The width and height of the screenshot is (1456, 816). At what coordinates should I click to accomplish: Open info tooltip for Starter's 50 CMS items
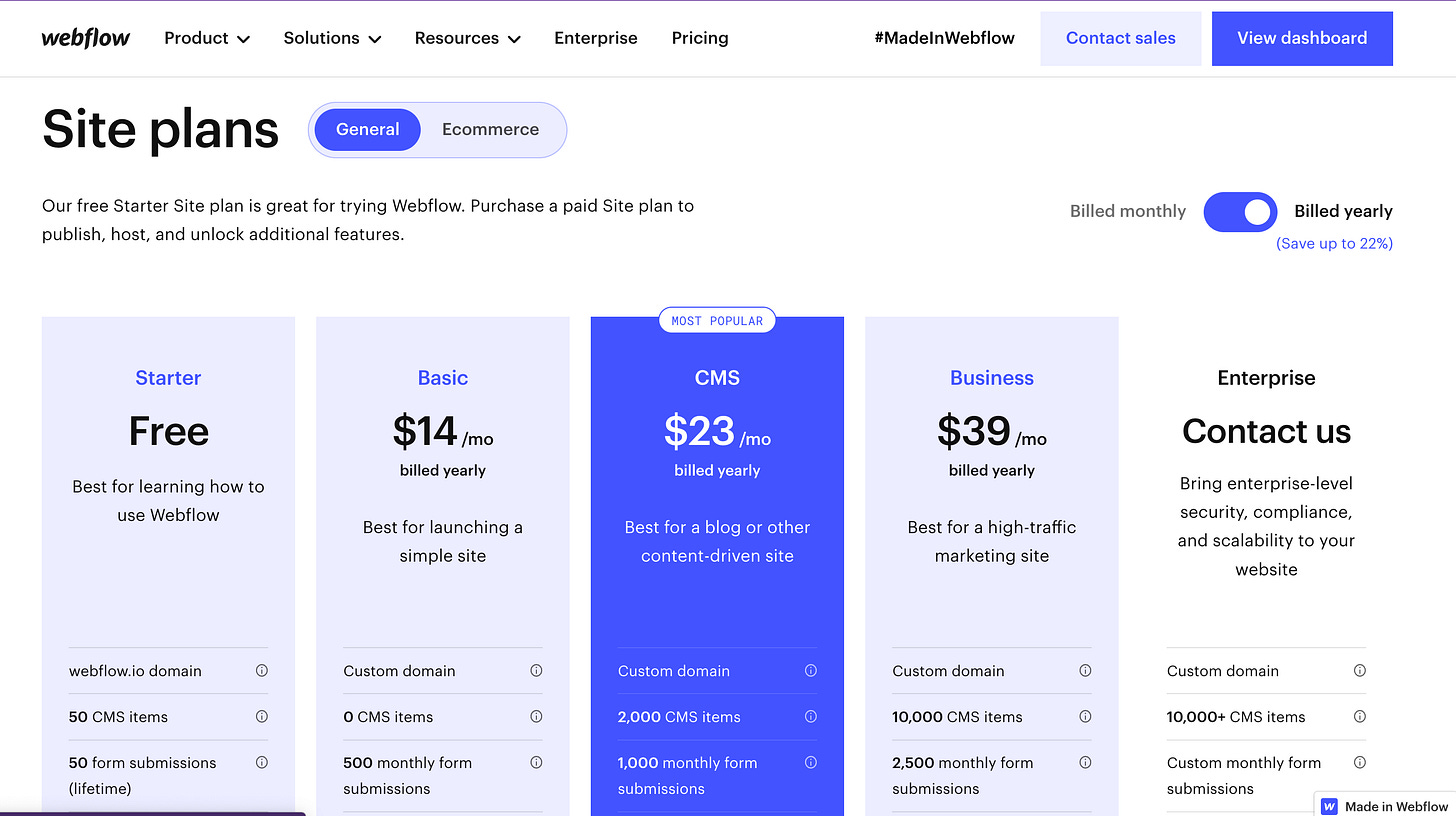click(261, 716)
